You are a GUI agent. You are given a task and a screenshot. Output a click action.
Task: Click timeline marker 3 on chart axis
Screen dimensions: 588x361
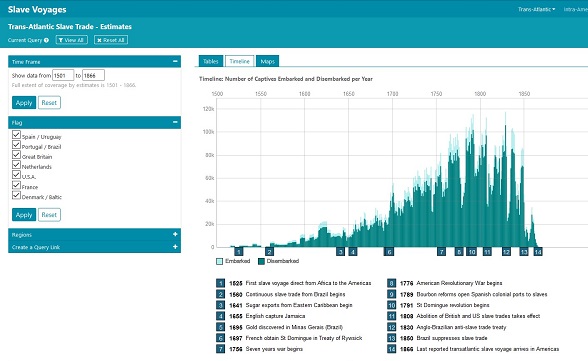tap(340, 252)
